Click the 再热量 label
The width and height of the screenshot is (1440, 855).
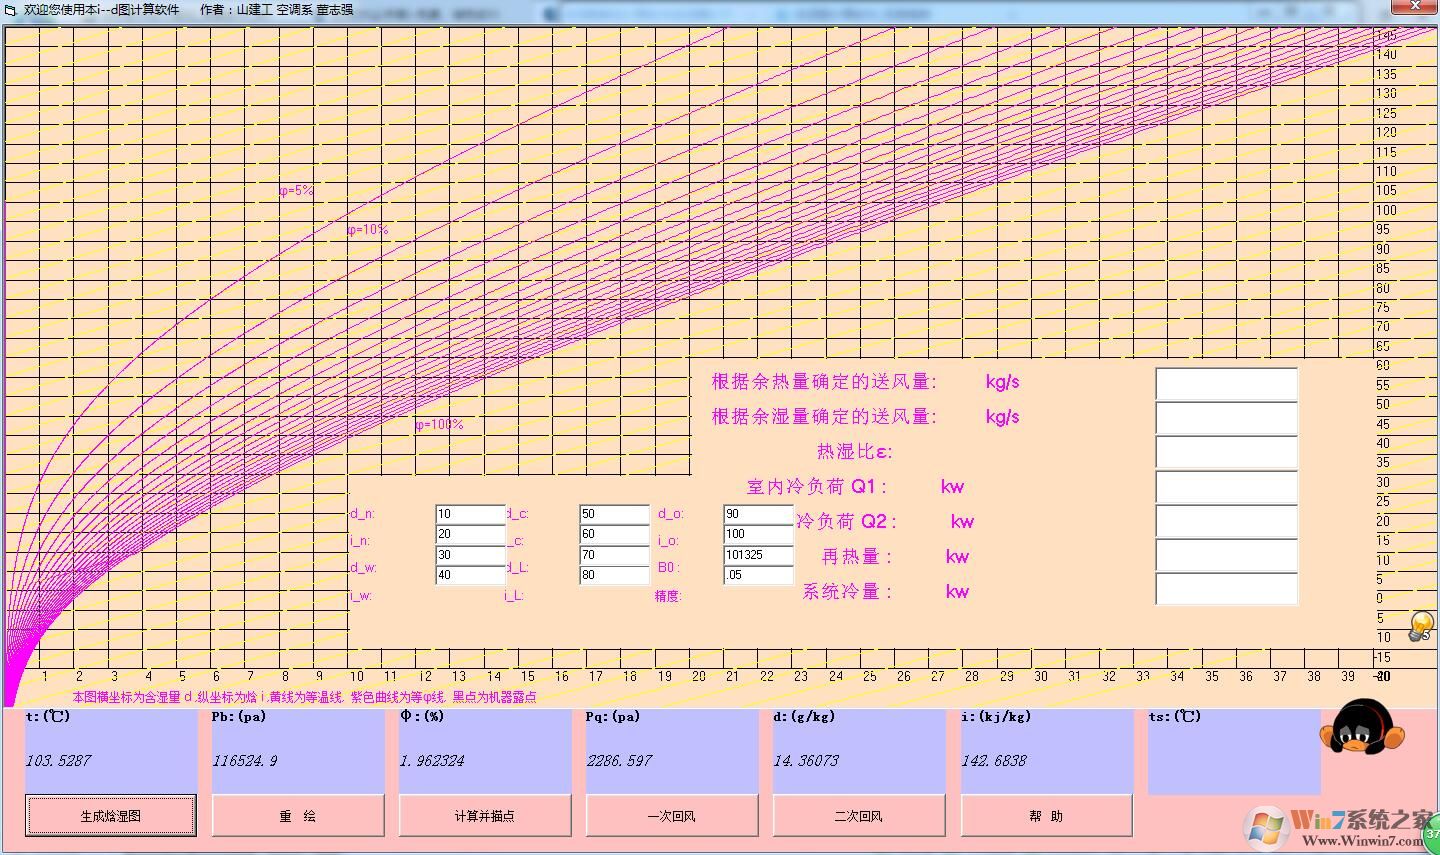[x=857, y=557]
